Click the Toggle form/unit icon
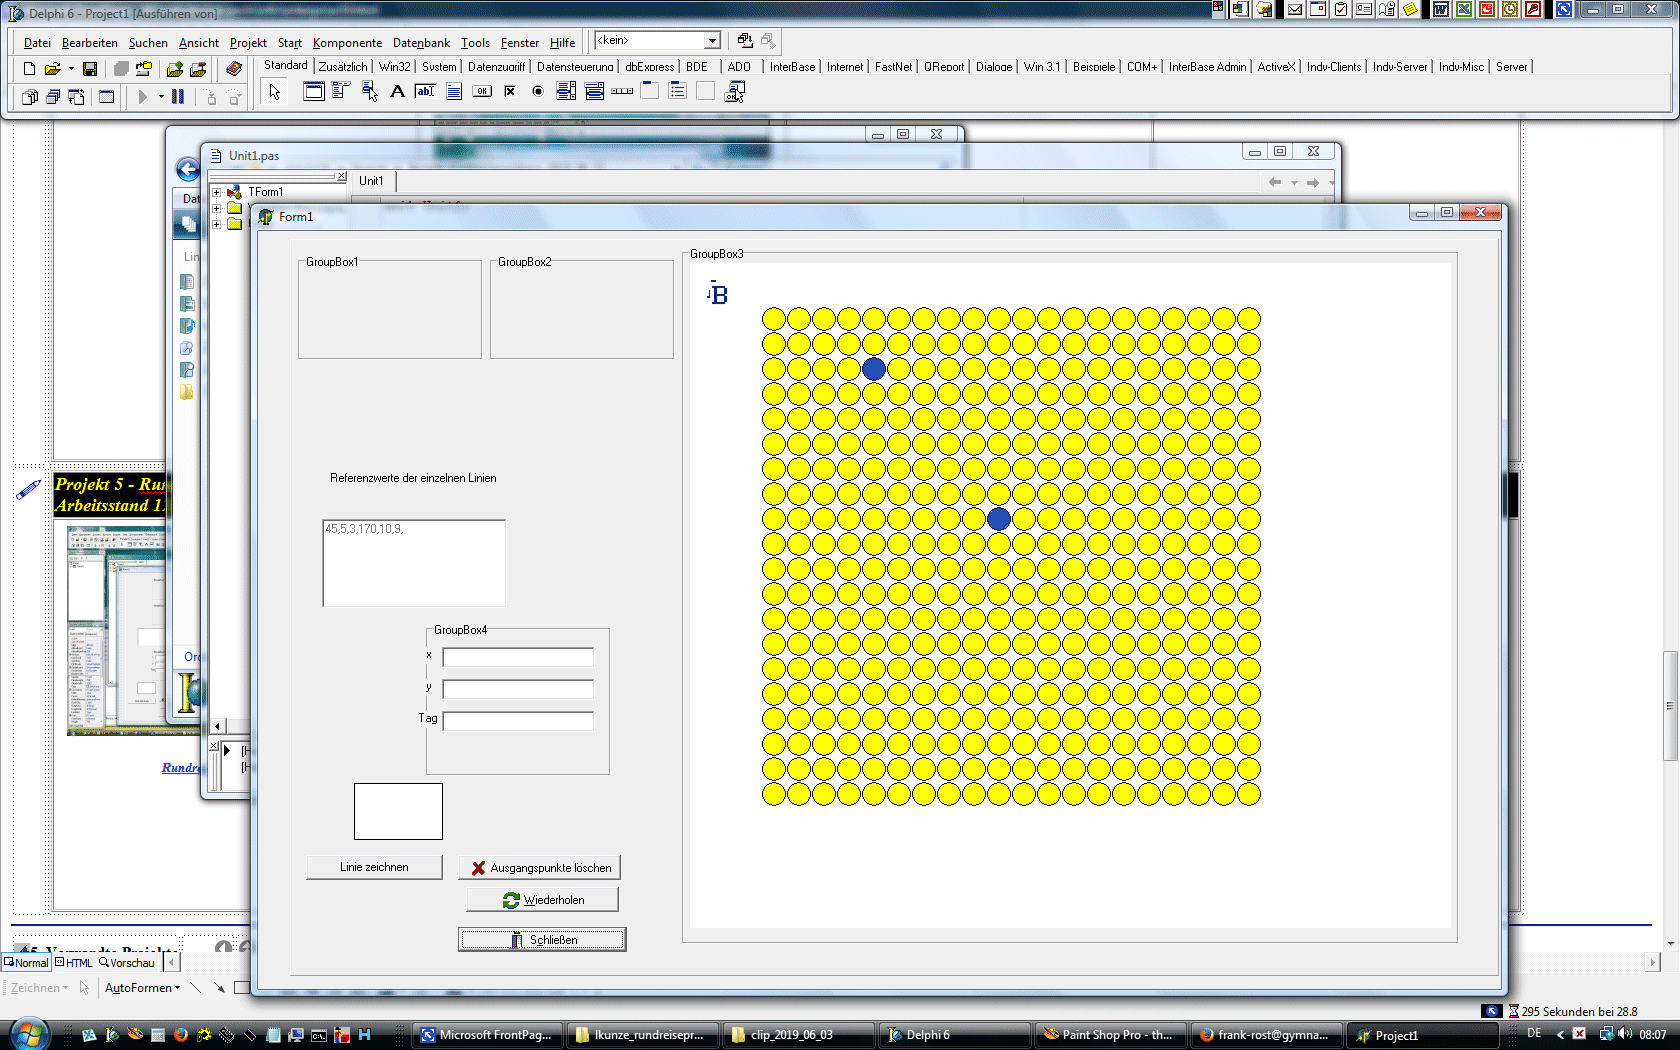1680x1050 pixels. click(x=76, y=97)
